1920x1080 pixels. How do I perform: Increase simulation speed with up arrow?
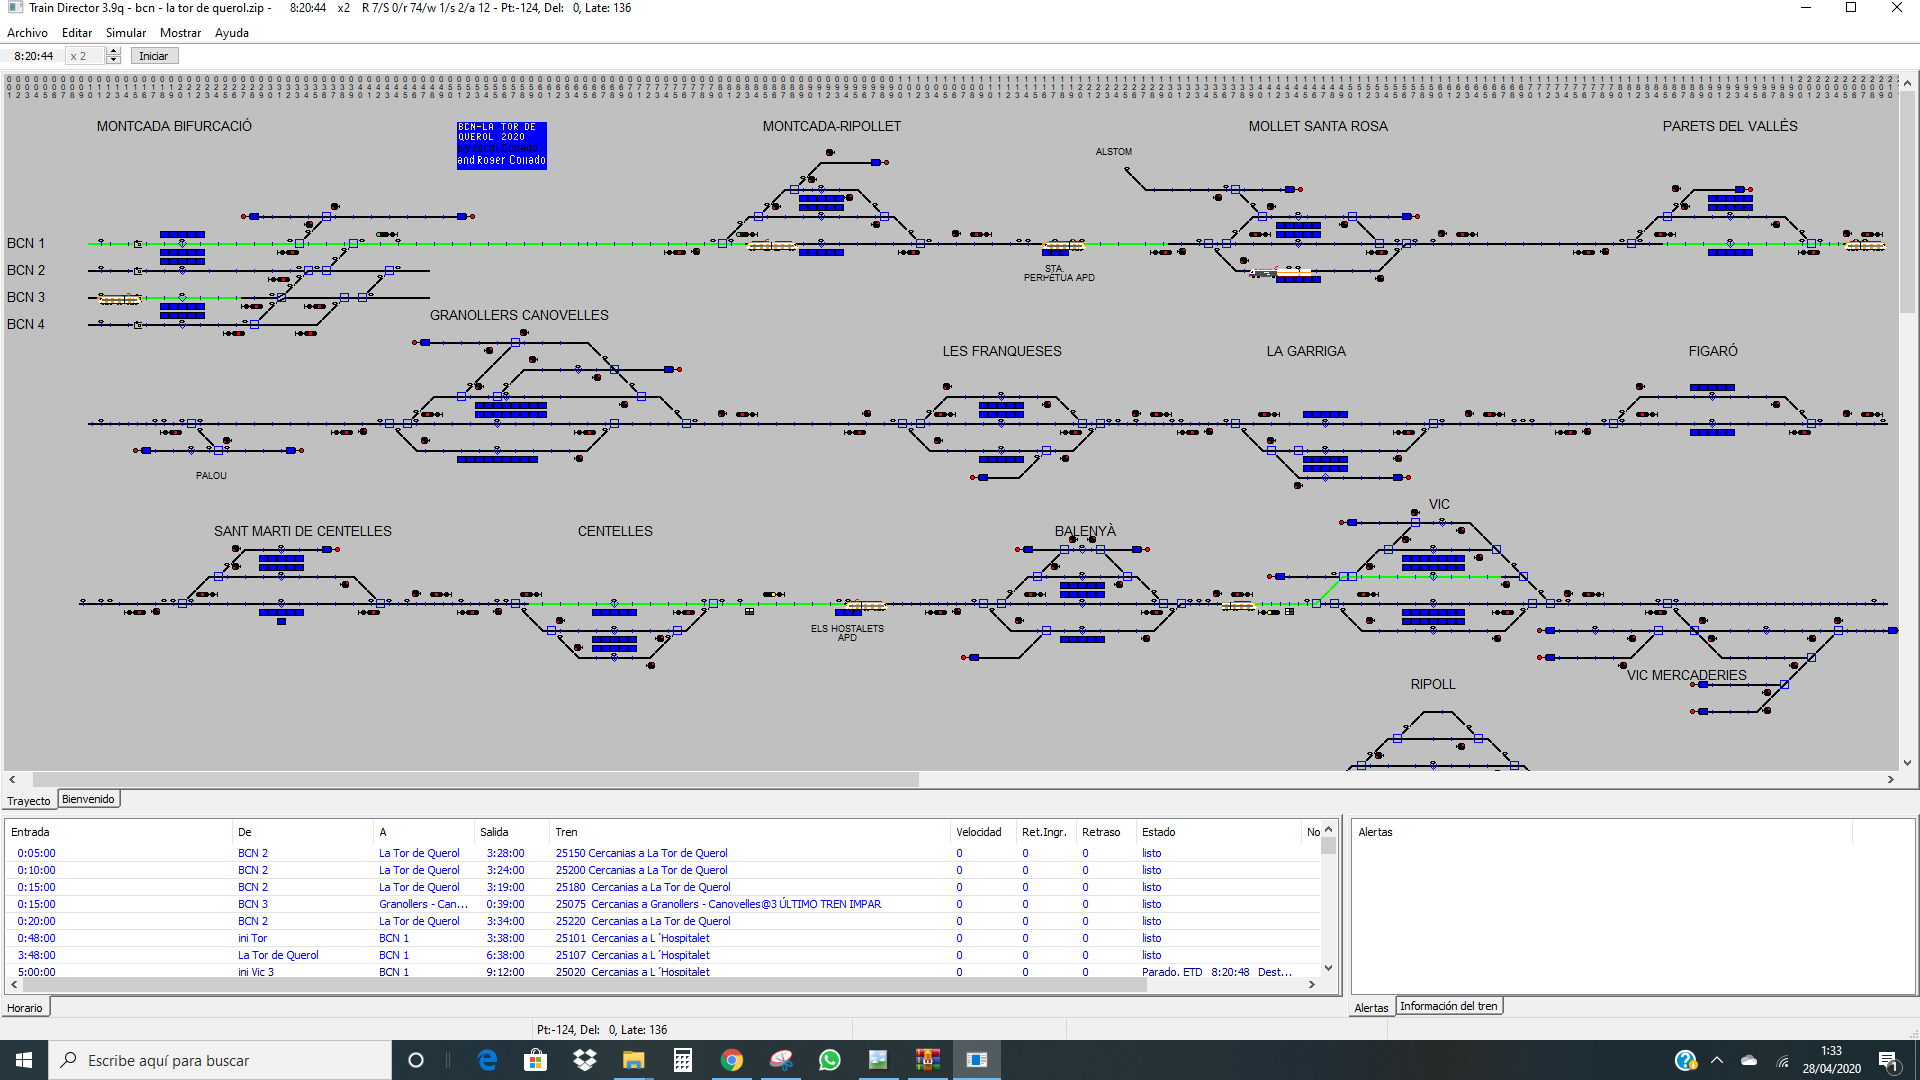pos(114,52)
